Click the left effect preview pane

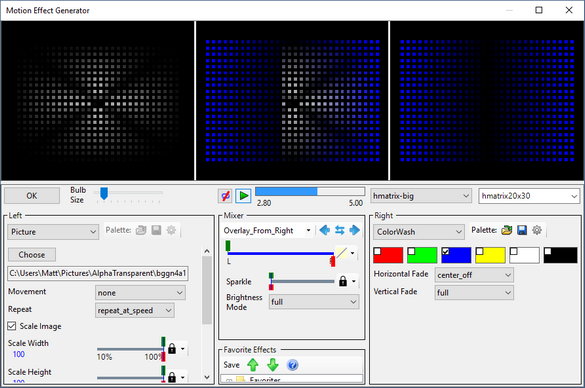[98, 101]
